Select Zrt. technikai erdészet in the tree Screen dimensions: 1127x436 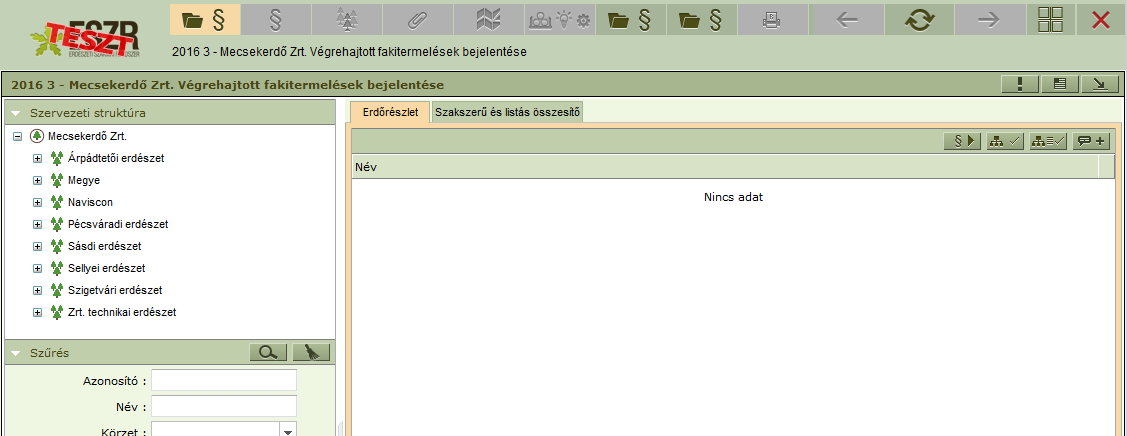122,312
